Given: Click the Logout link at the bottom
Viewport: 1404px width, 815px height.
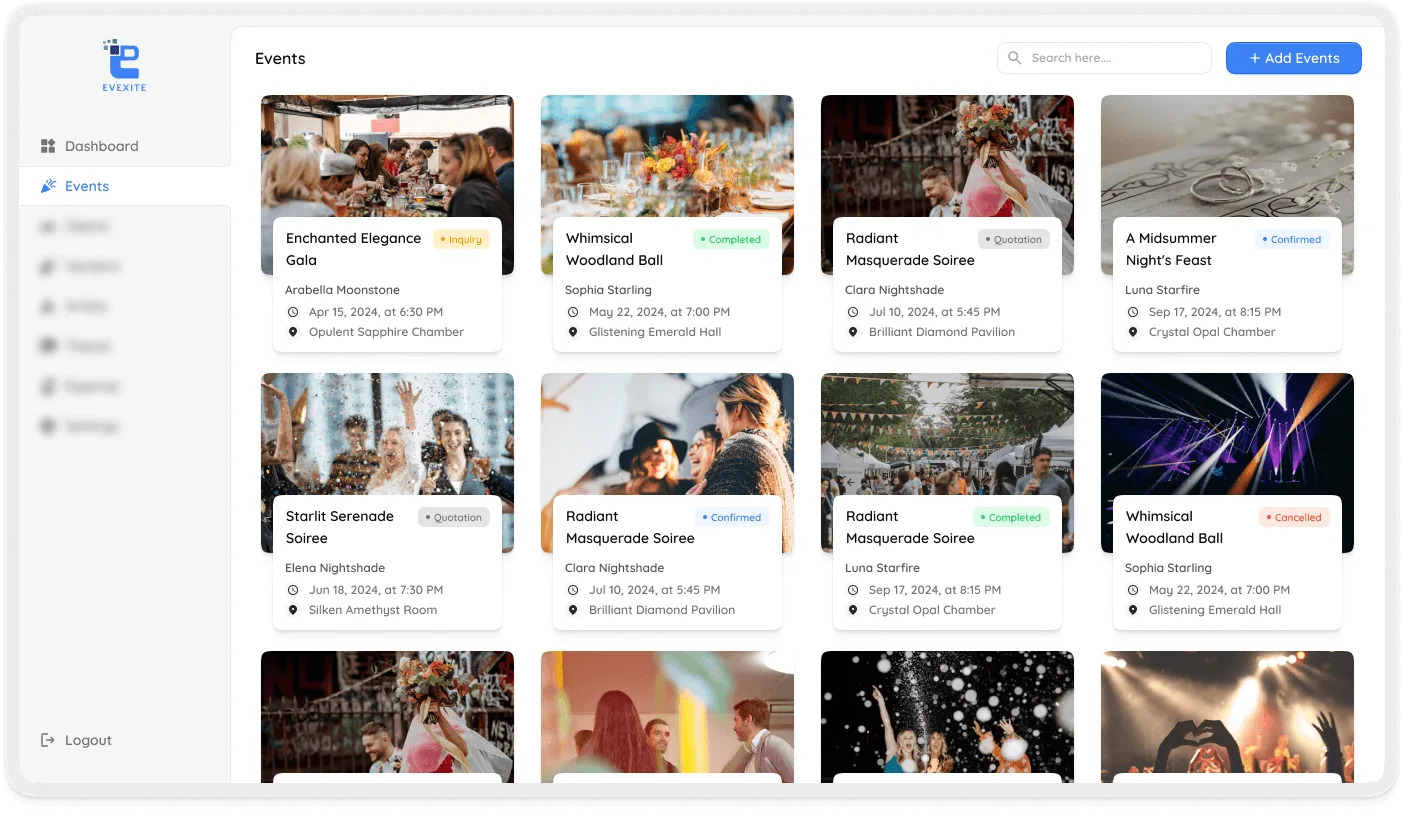Looking at the screenshot, I should pos(87,740).
